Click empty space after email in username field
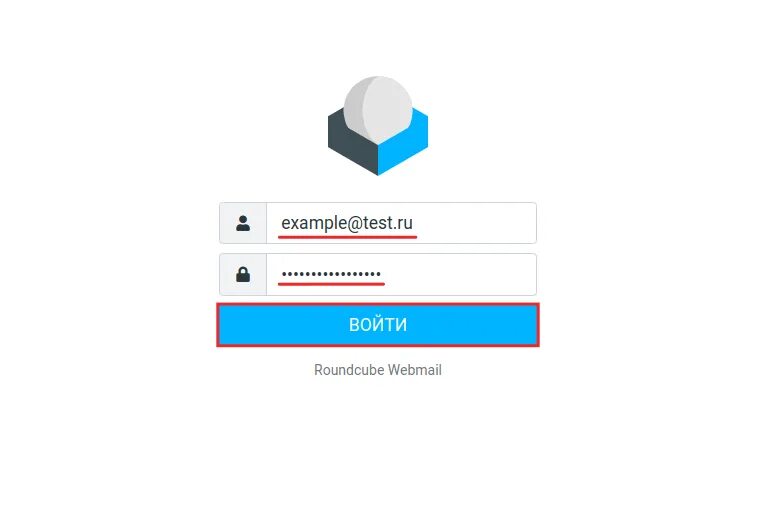776x530 pixels. coord(475,223)
